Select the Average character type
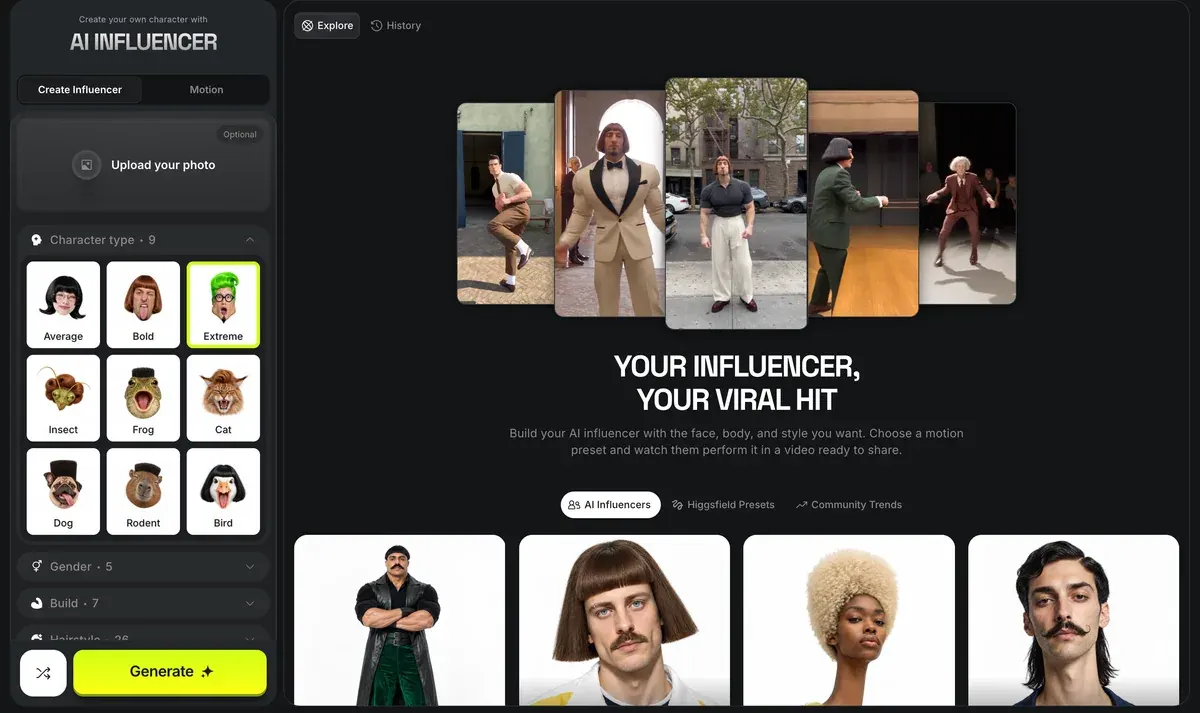This screenshot has width=1200, height=713. tap(63, 304)
